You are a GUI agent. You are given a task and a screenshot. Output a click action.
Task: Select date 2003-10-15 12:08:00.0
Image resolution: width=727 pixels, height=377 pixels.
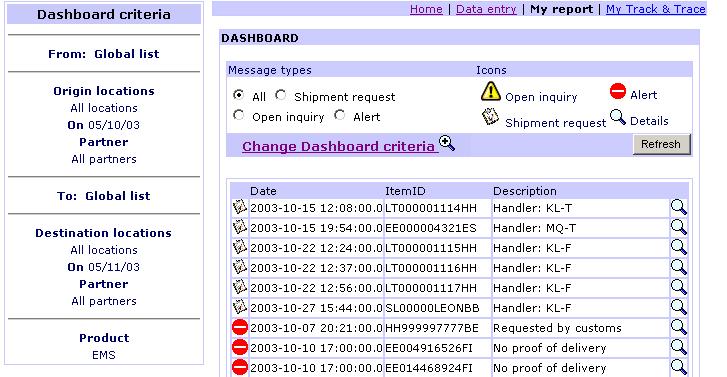click(x=316, y=208)
